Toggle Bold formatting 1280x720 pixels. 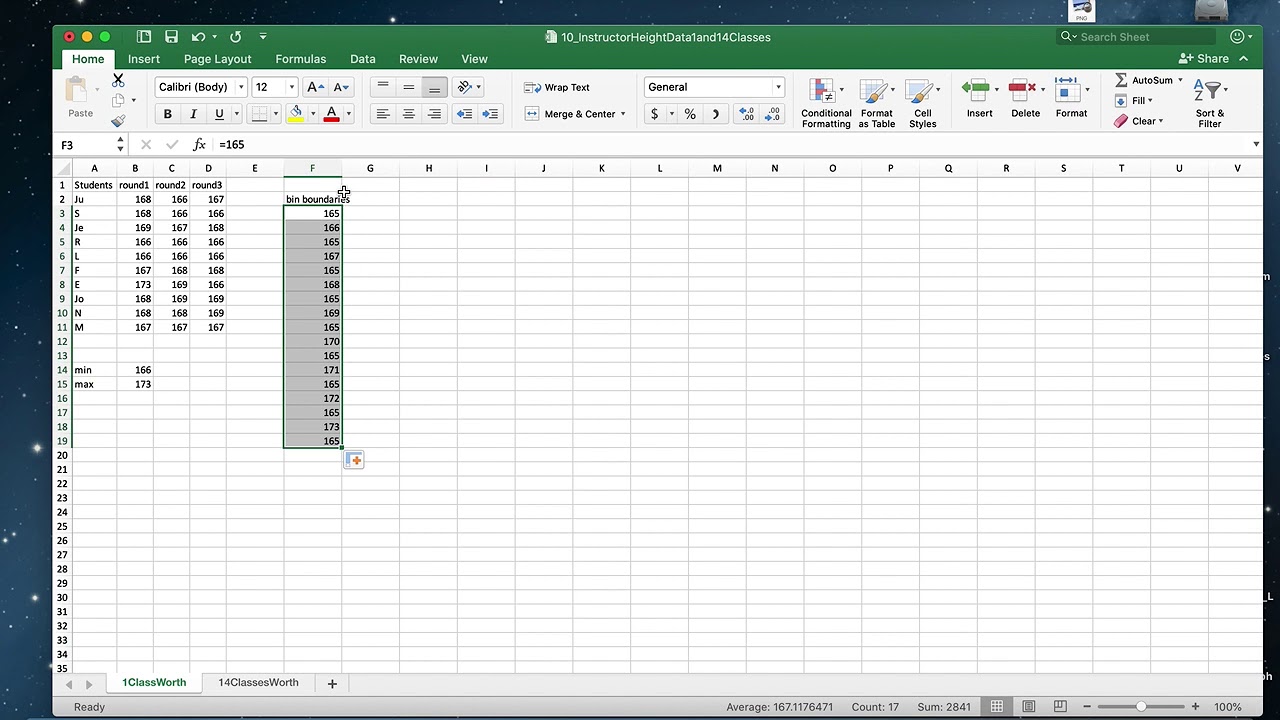pyautogui.click(x=167, y=114)
